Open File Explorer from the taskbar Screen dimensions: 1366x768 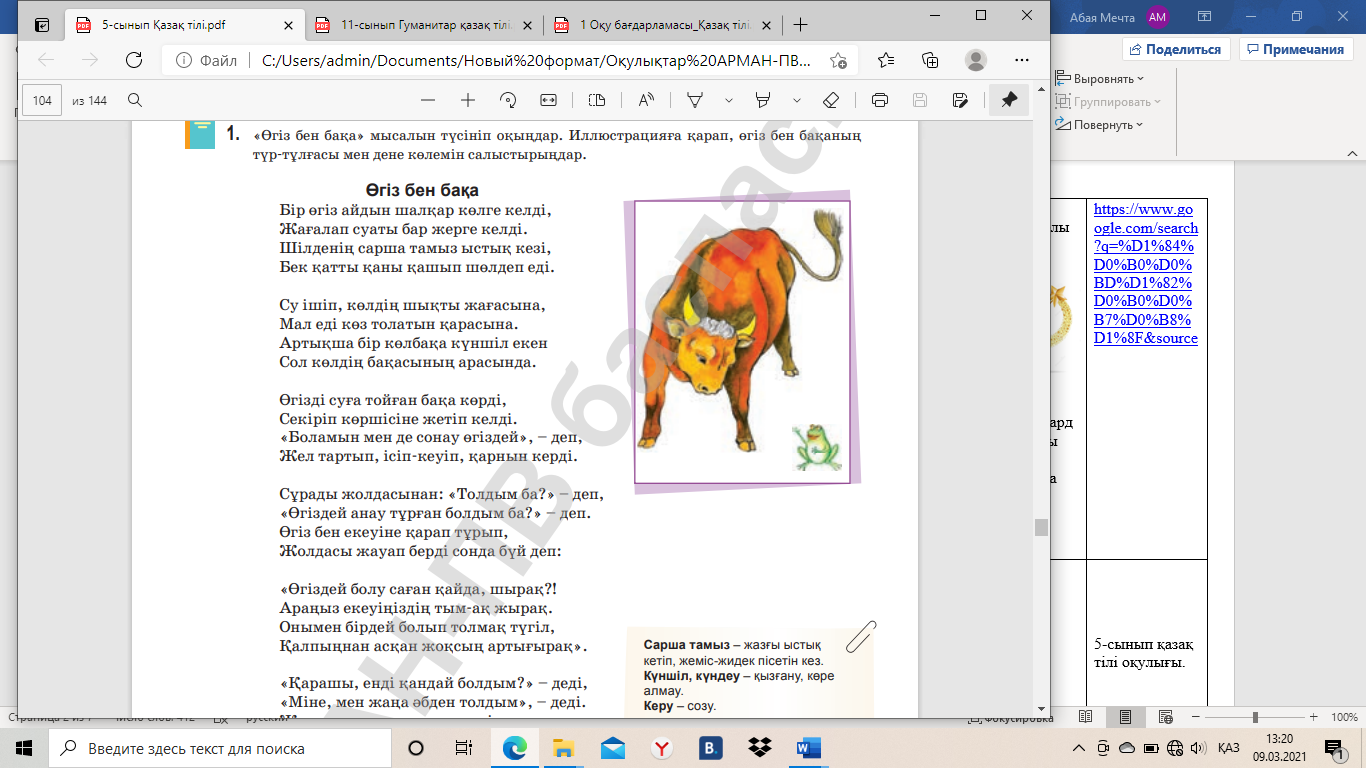point(563,748)
